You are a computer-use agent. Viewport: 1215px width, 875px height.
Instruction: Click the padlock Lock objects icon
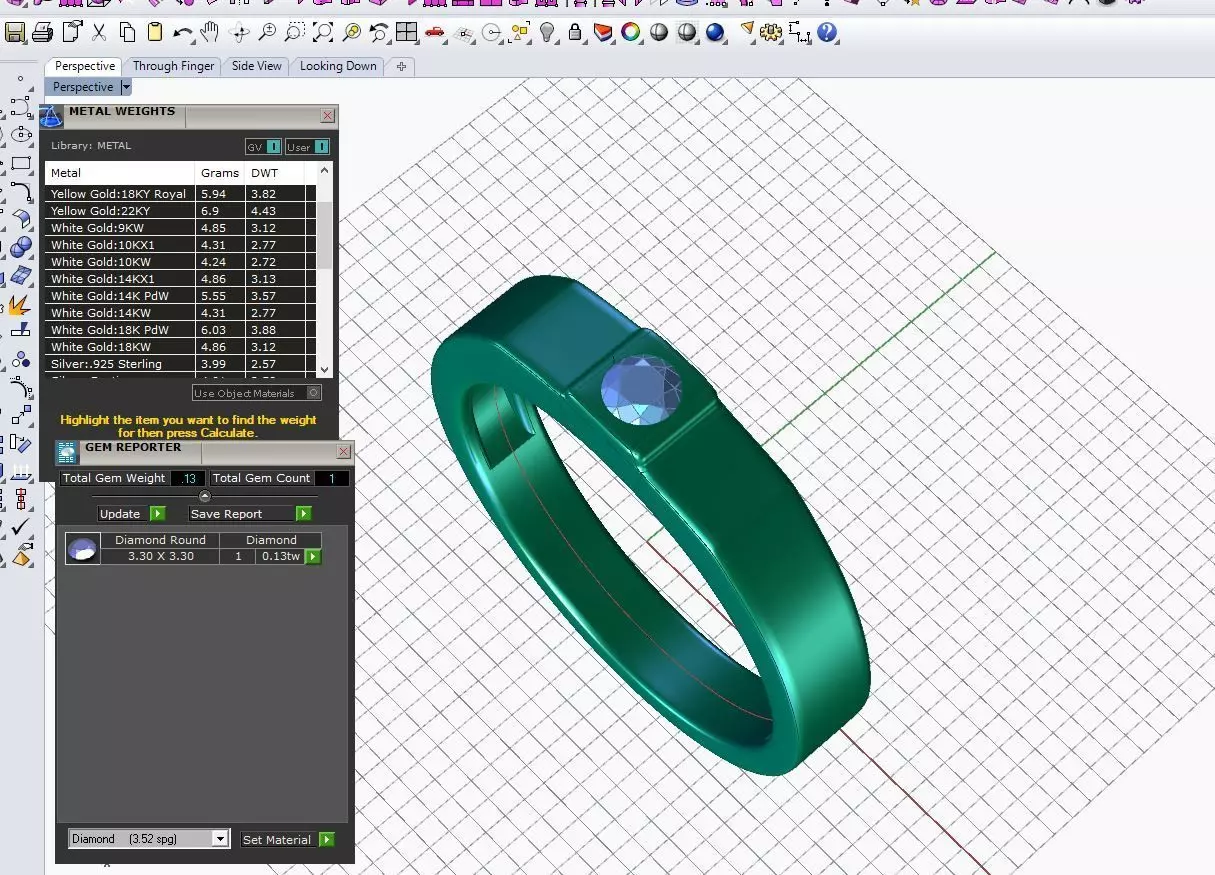575,33
